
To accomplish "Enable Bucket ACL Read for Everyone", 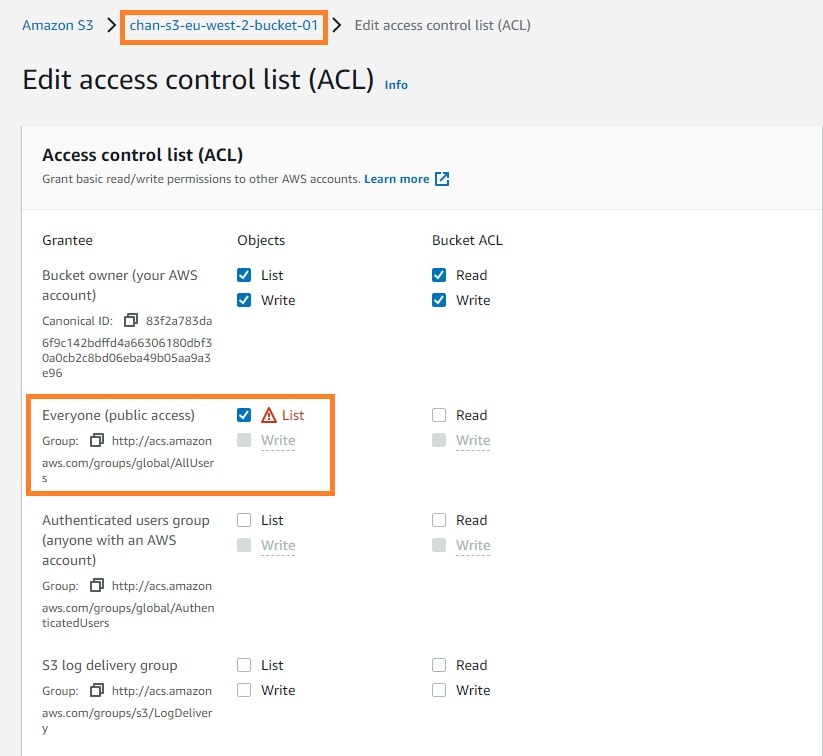I will coord(439,415).
